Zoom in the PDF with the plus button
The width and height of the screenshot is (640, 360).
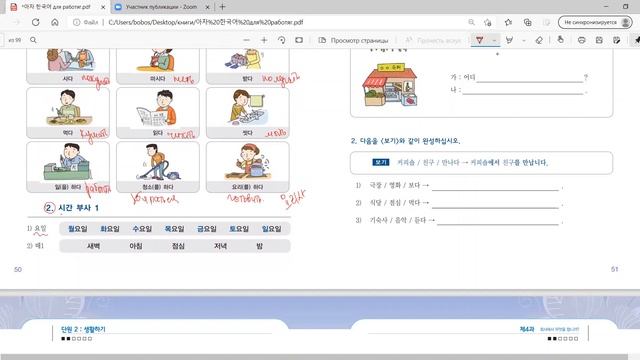tap(264, 40)
